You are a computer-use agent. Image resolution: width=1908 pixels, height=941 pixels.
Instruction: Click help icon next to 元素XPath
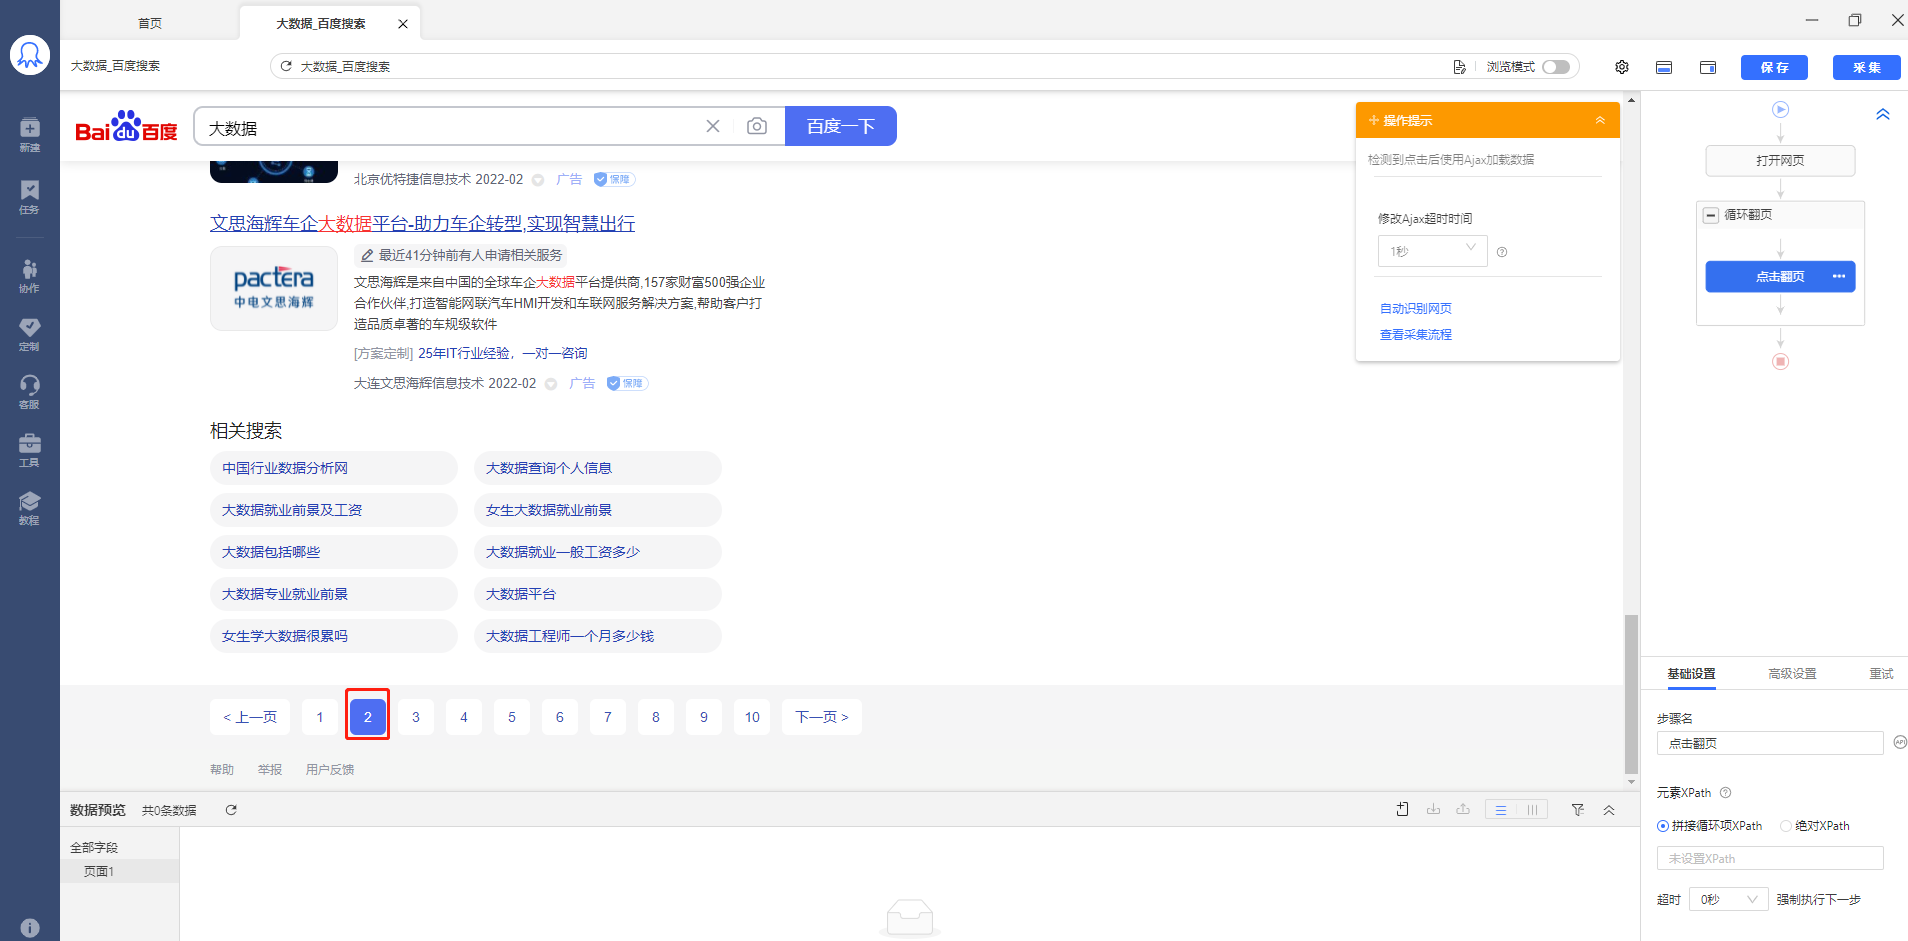[1725, 793]
